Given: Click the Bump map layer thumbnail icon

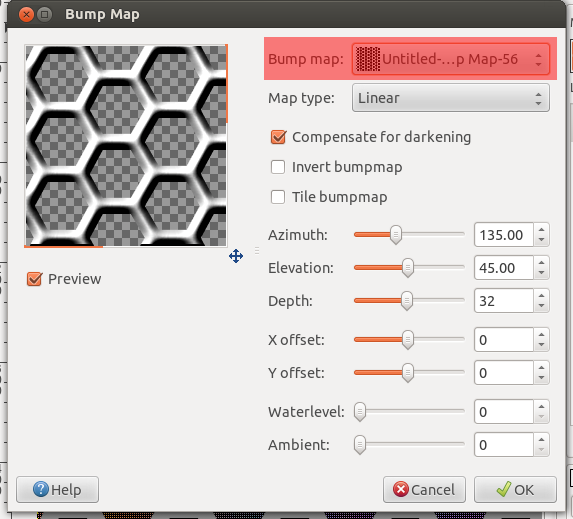Looking at the screenshot, I should [368, 59].
